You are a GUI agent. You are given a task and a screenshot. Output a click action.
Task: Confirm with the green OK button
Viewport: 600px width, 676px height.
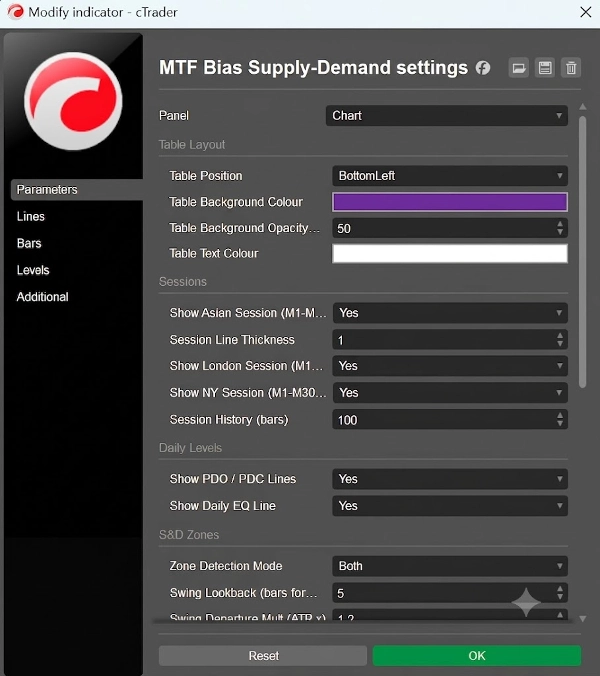[477, 656]
